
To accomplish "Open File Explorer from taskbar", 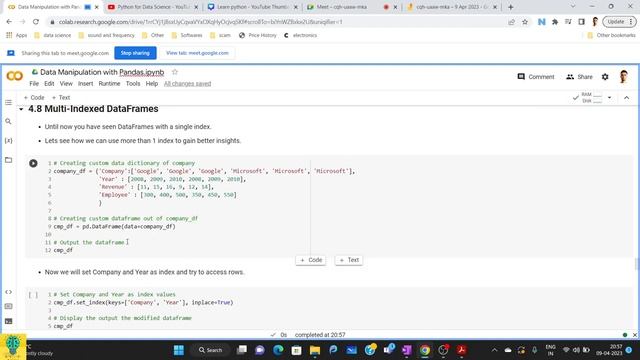I will click(x=315, y=350).
